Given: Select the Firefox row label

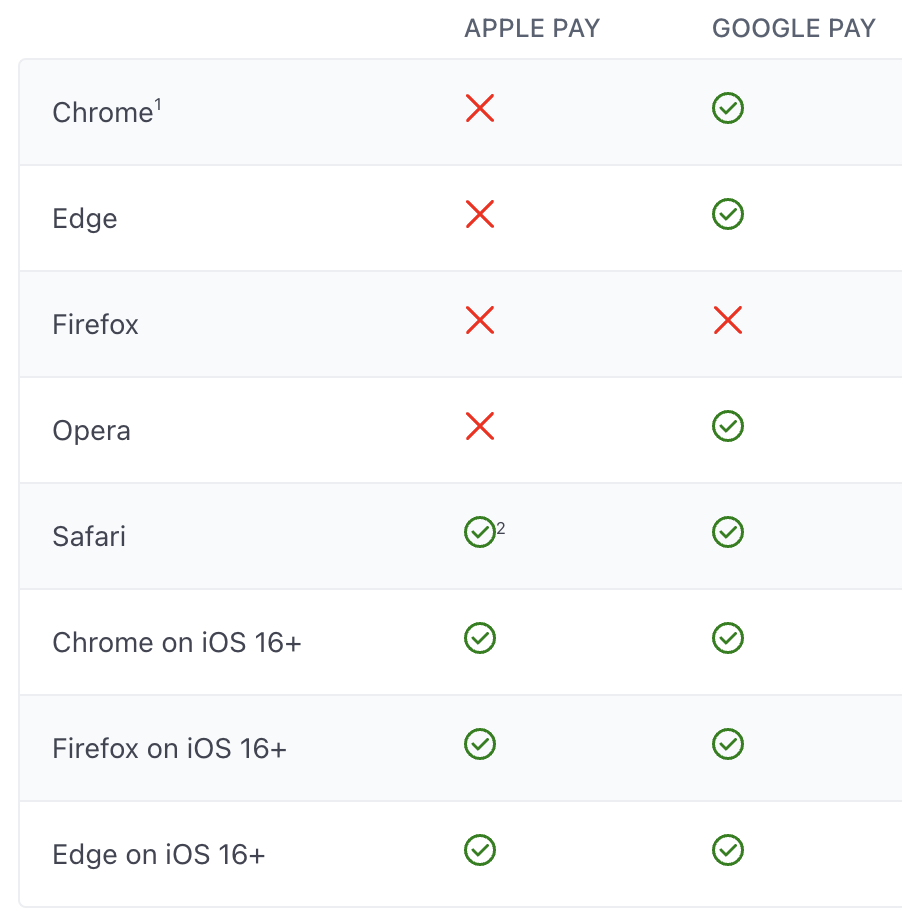Looking at the screenshot, I should [95, 324].
